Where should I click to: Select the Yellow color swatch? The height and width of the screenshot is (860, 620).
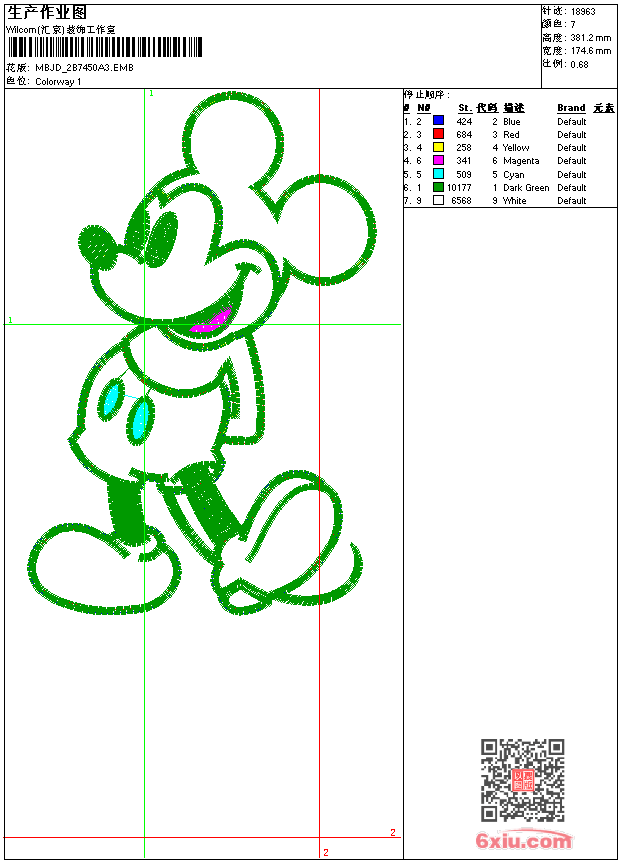coord(438,147)
